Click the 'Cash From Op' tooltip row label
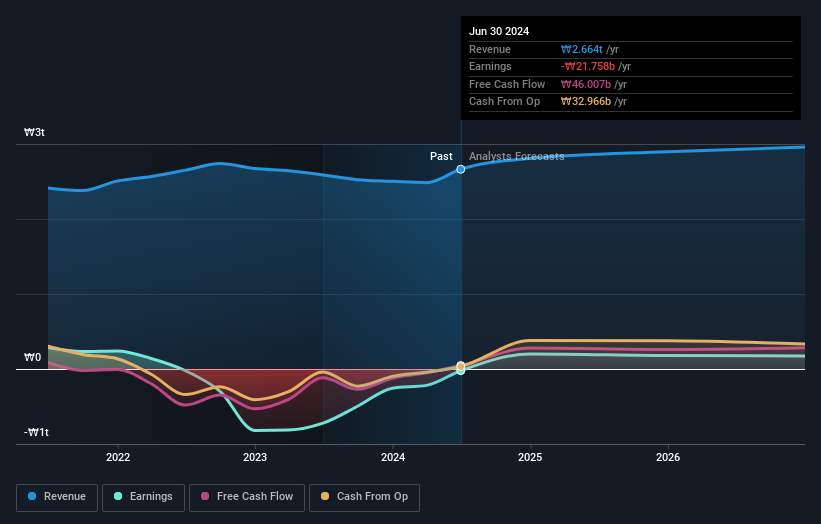Viewport: 821px width, 524px height. tap(504, 102)
